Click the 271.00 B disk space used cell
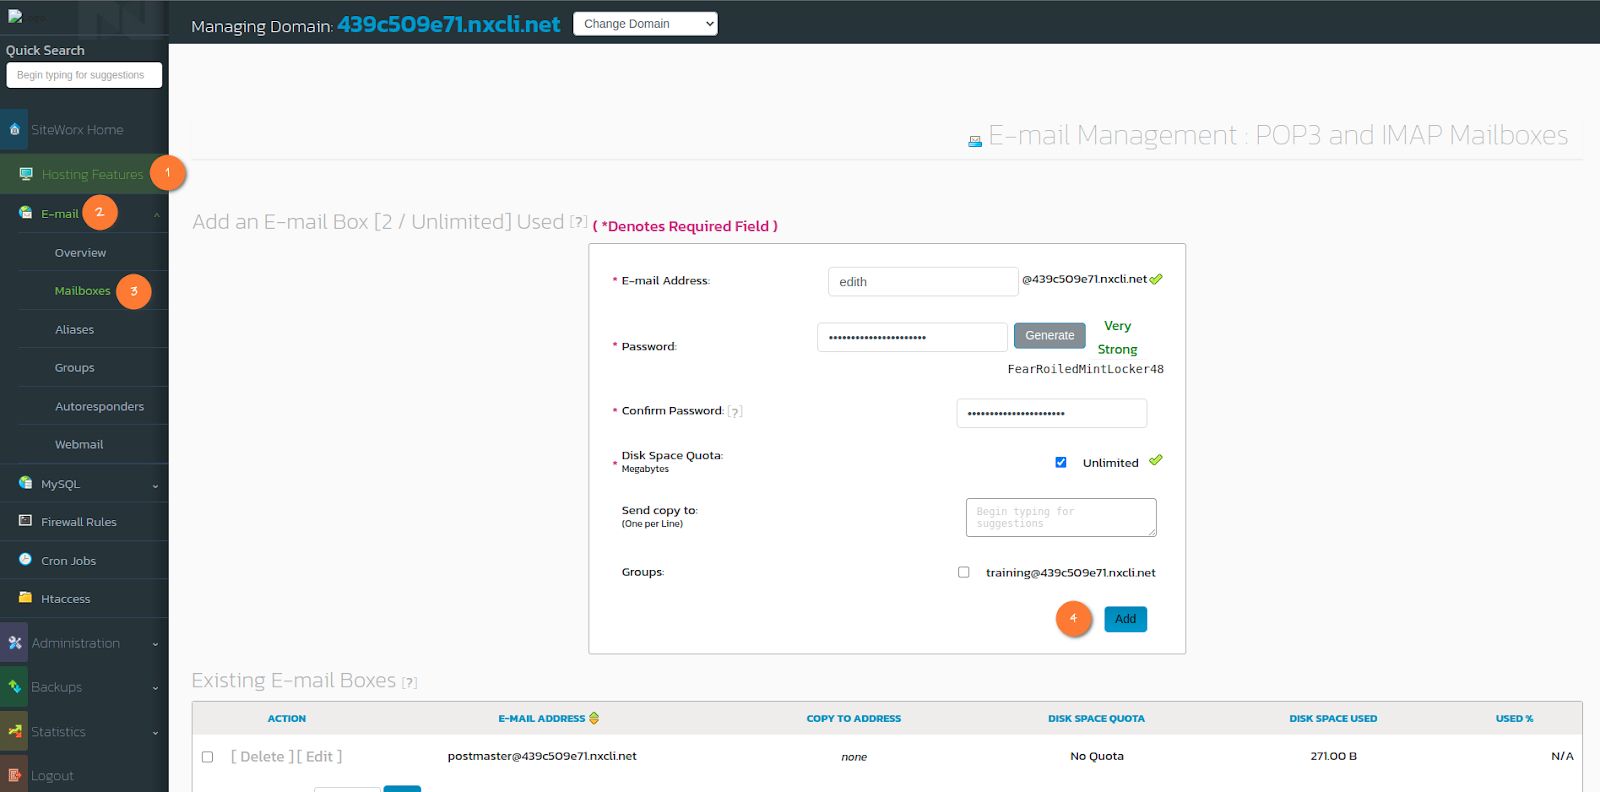The height and width of the screenshot is (792, 1600). coord(1333,756)
